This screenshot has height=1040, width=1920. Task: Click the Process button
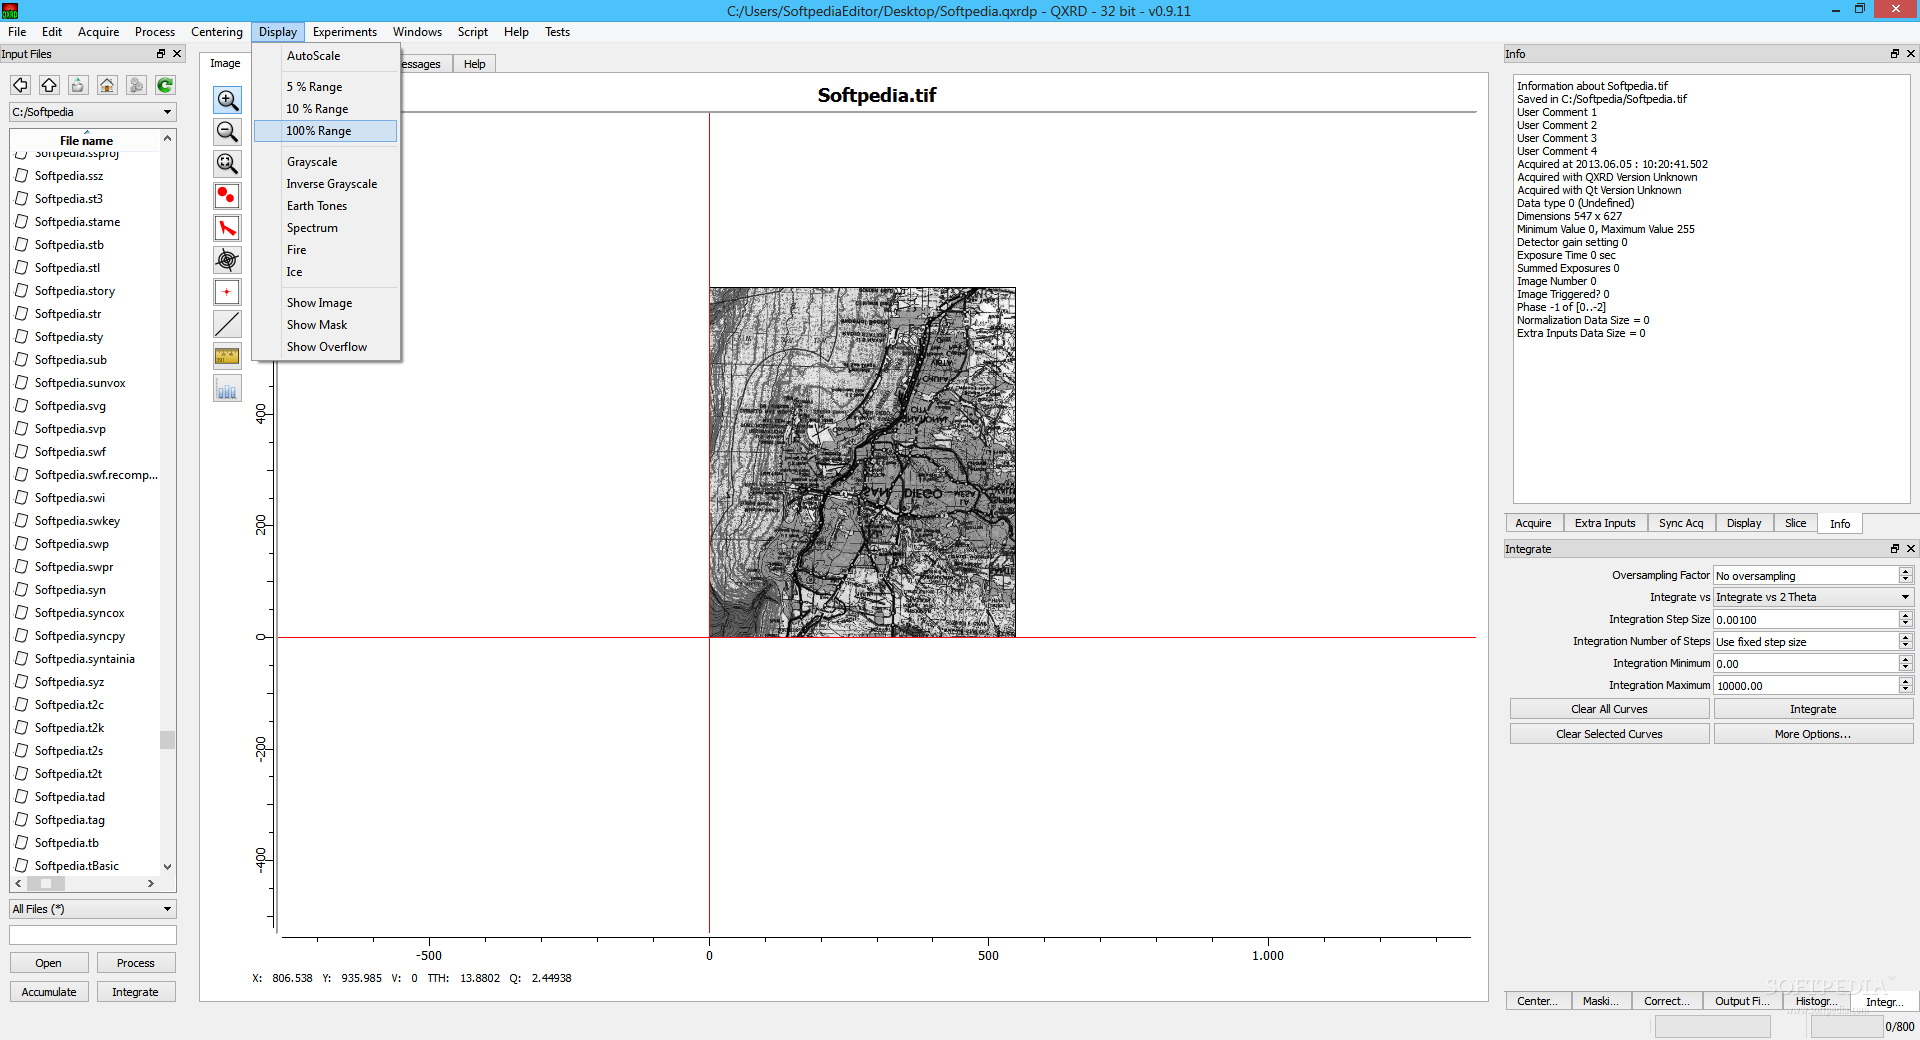[x=135, y=963]
